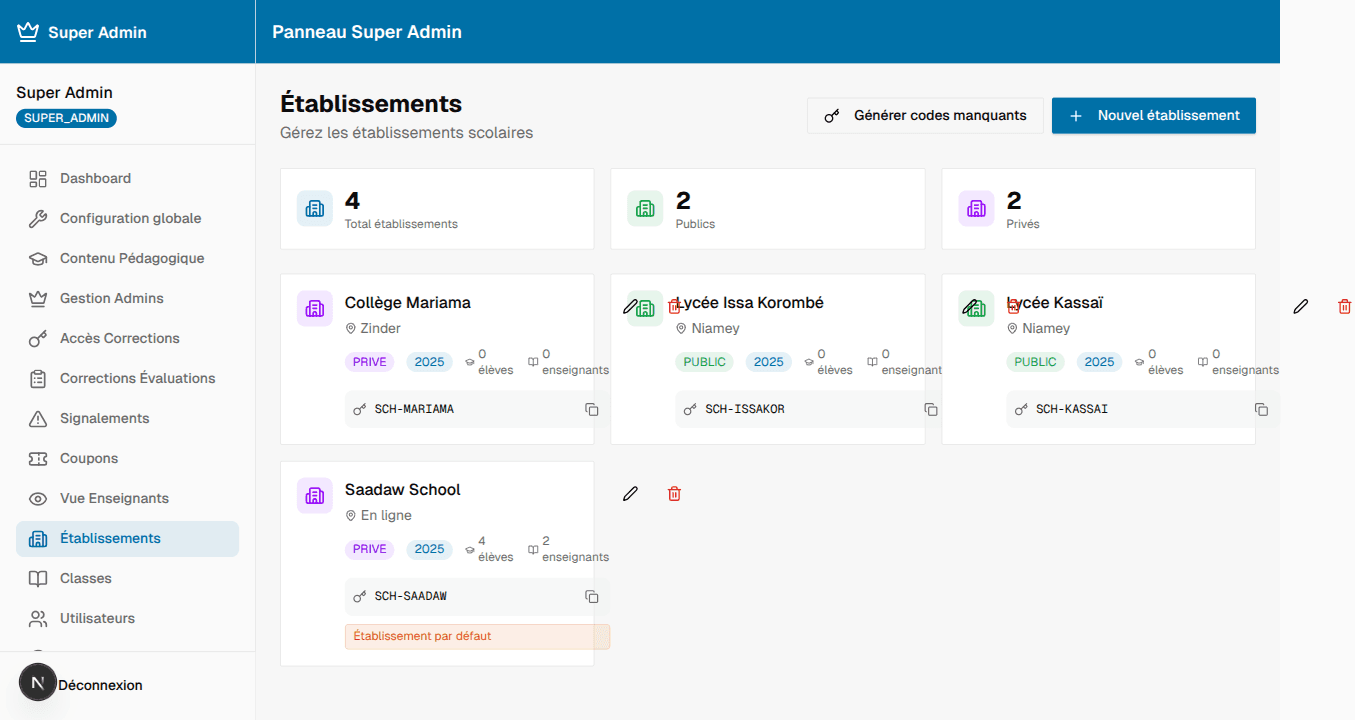The image size is (1355, 720).
Task: Click the pencil icon right of Lycée Kassaï card
Action: 1300,307
